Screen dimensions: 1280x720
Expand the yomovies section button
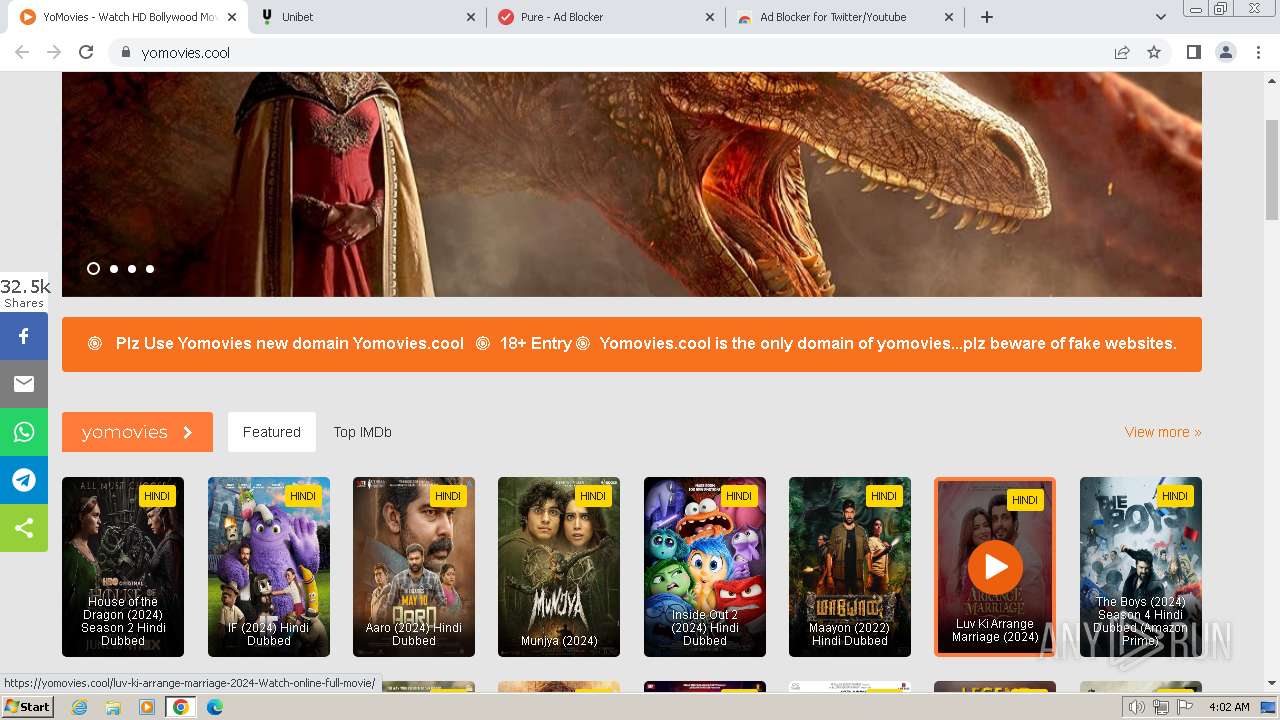pyautogui.click(x=137, y=432)
